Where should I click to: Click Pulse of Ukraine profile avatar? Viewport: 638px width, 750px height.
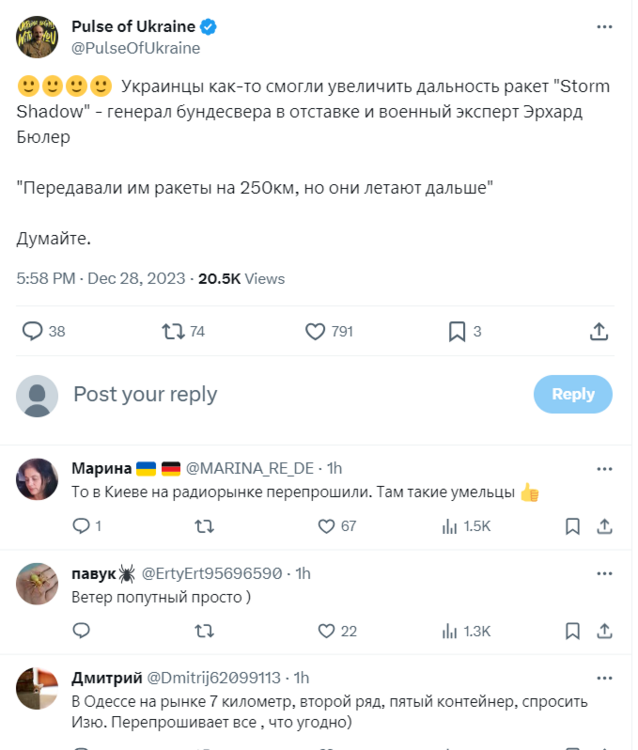click(36, 37)
